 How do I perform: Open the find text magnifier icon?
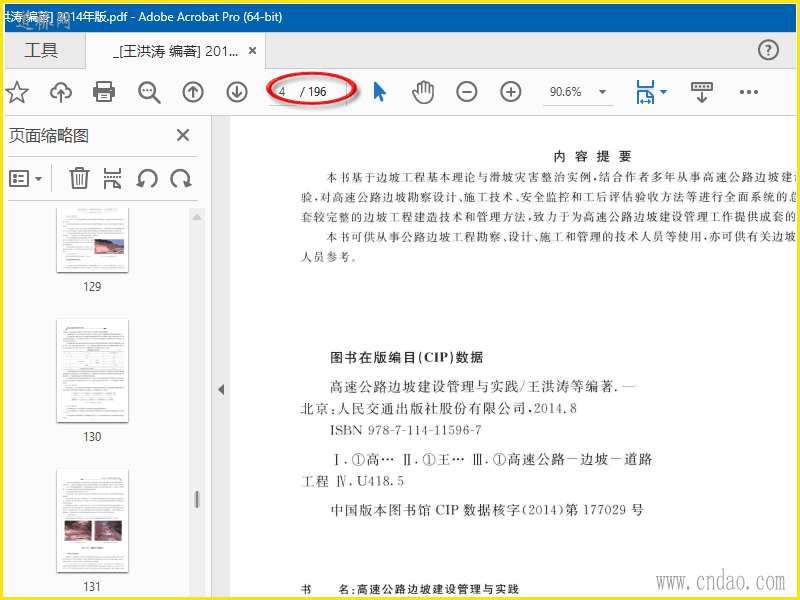pos(149,92)
